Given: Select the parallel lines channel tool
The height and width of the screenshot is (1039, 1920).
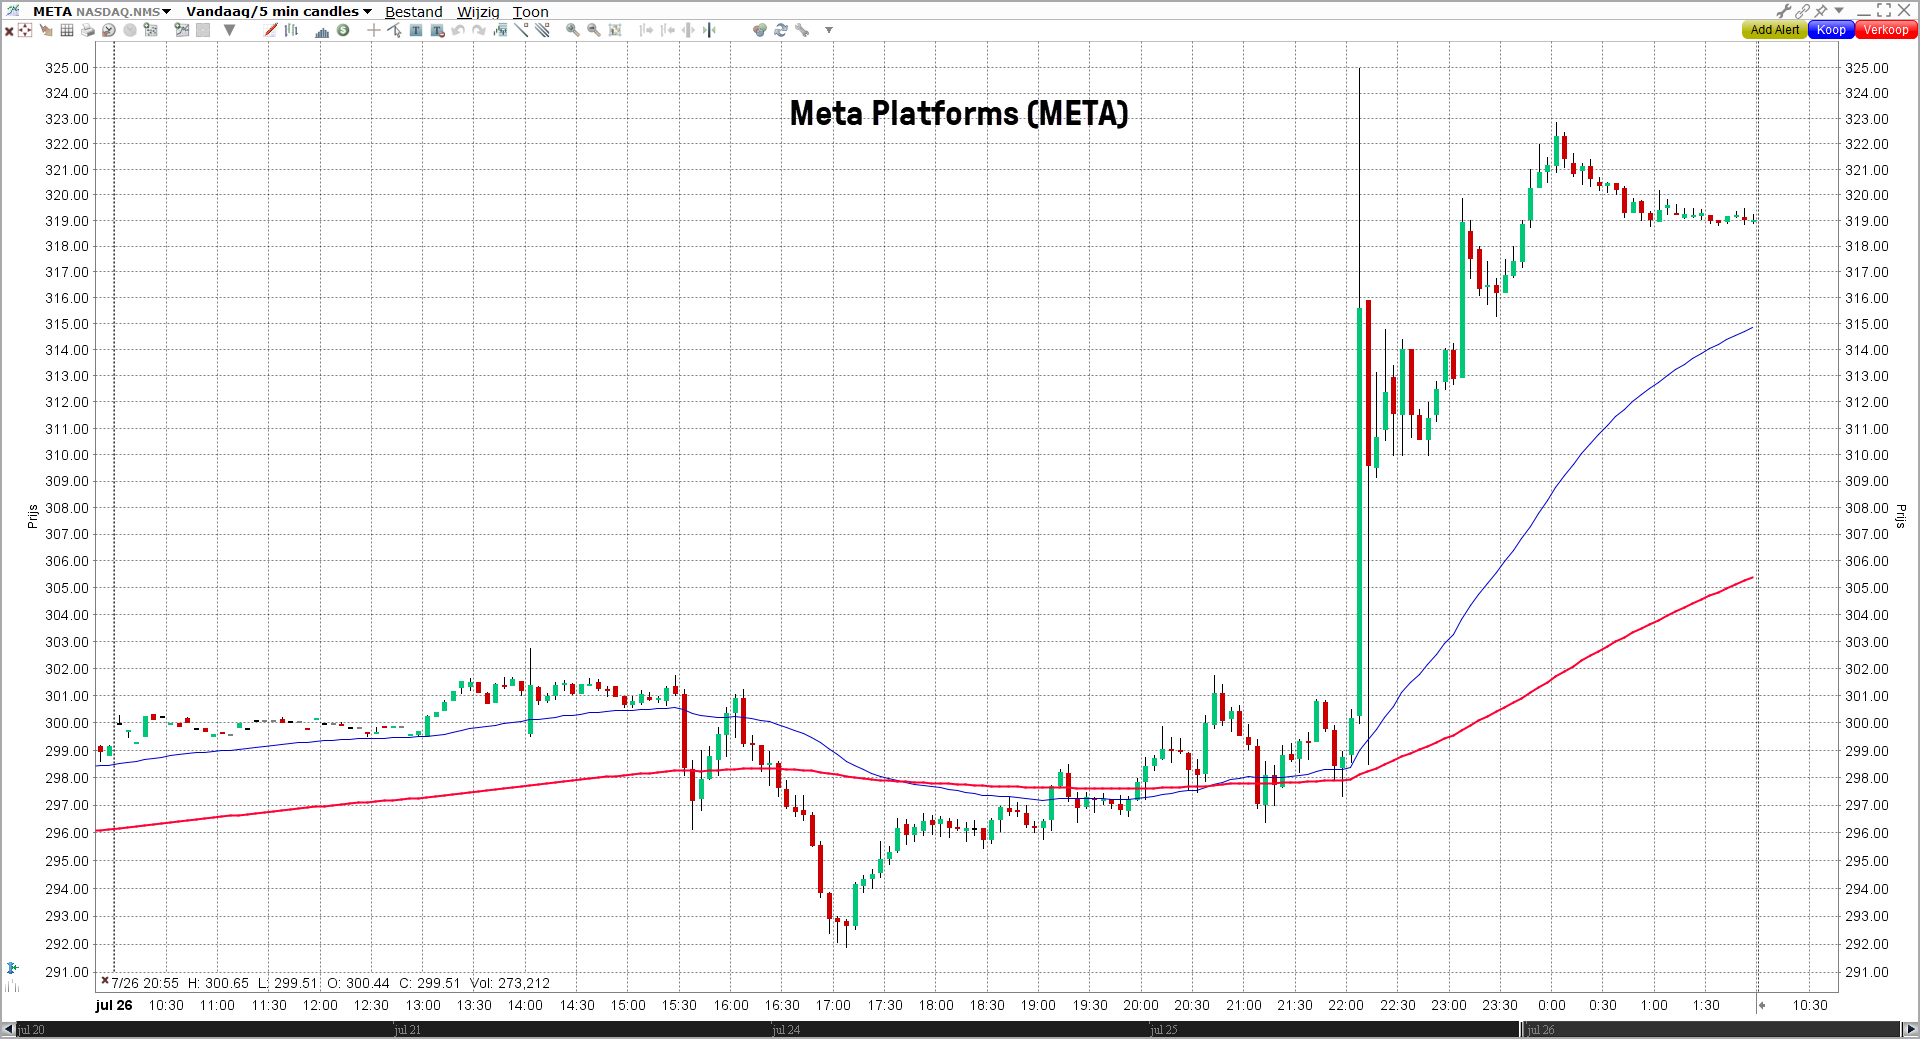Looking at the screenshot, I should tap(542, 30).
